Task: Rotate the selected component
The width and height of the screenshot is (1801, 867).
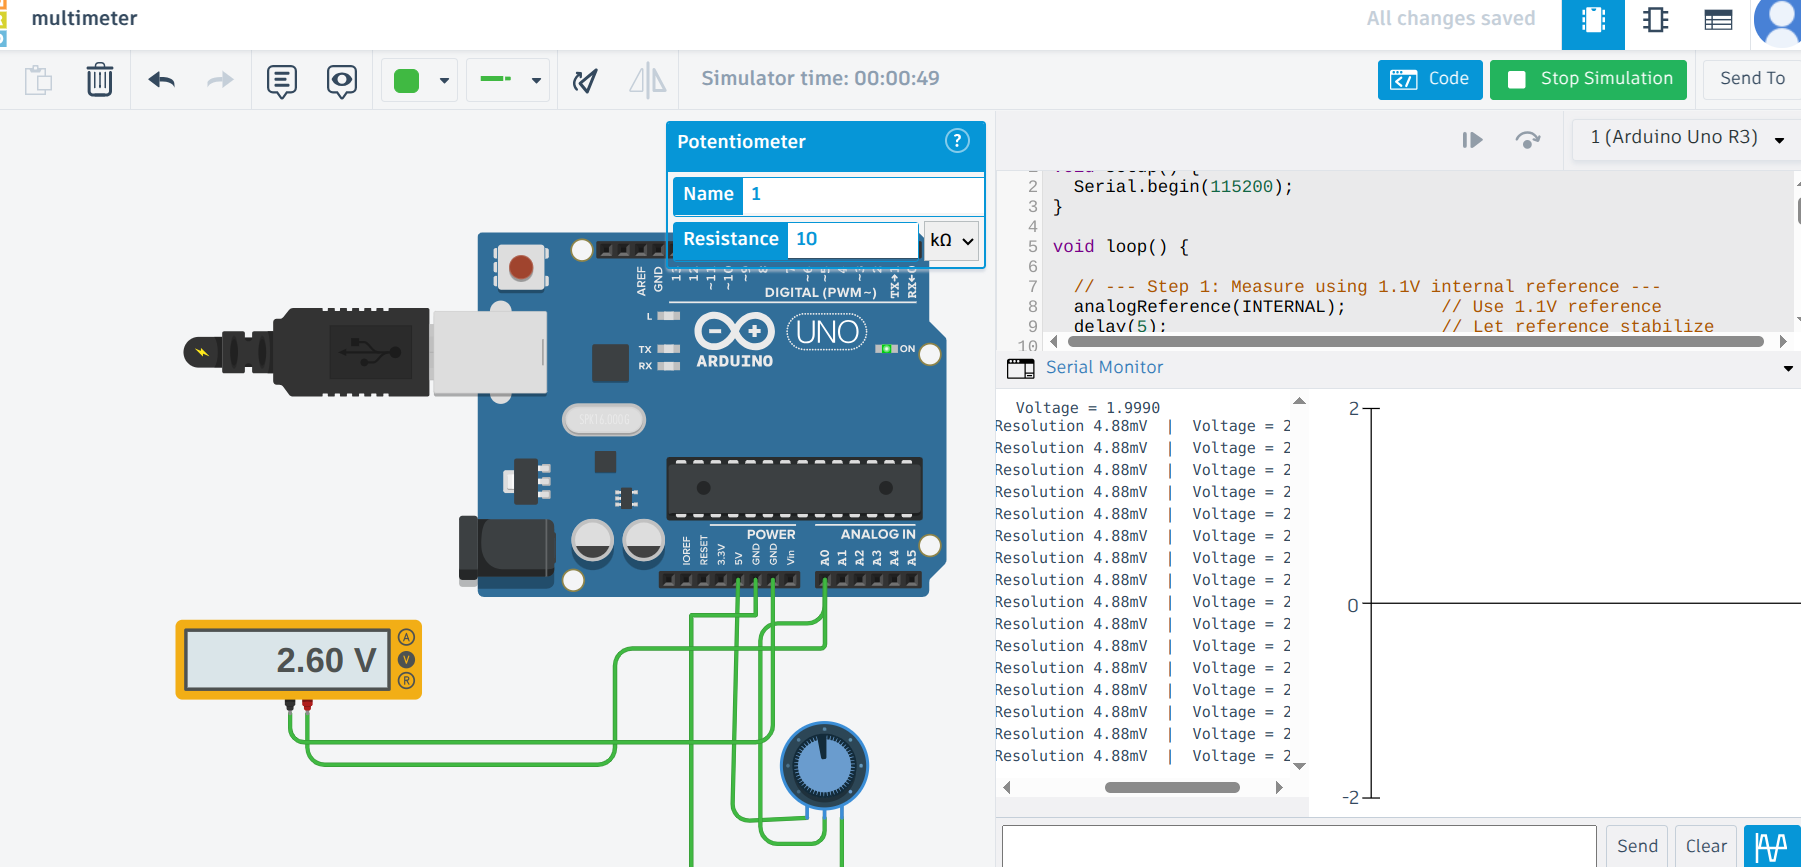Action: (585, 80)
